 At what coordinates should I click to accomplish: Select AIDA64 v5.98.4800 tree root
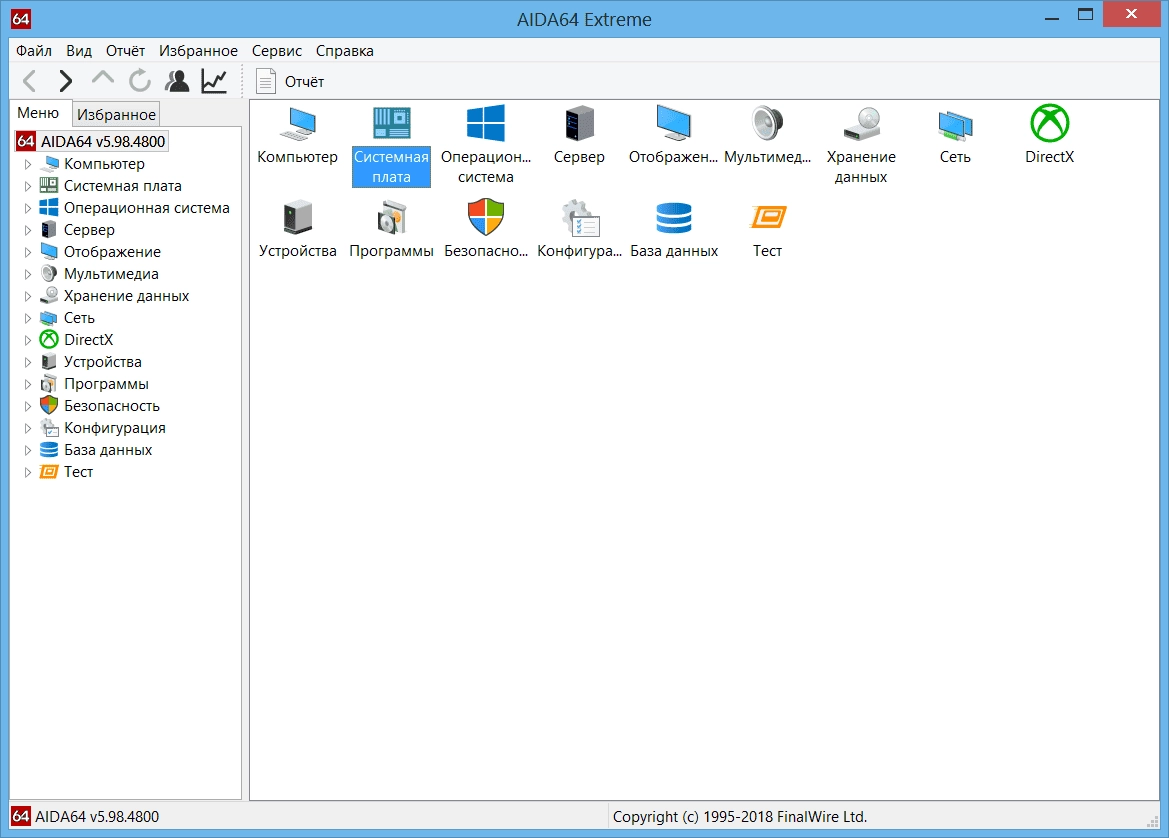point(91,141)
